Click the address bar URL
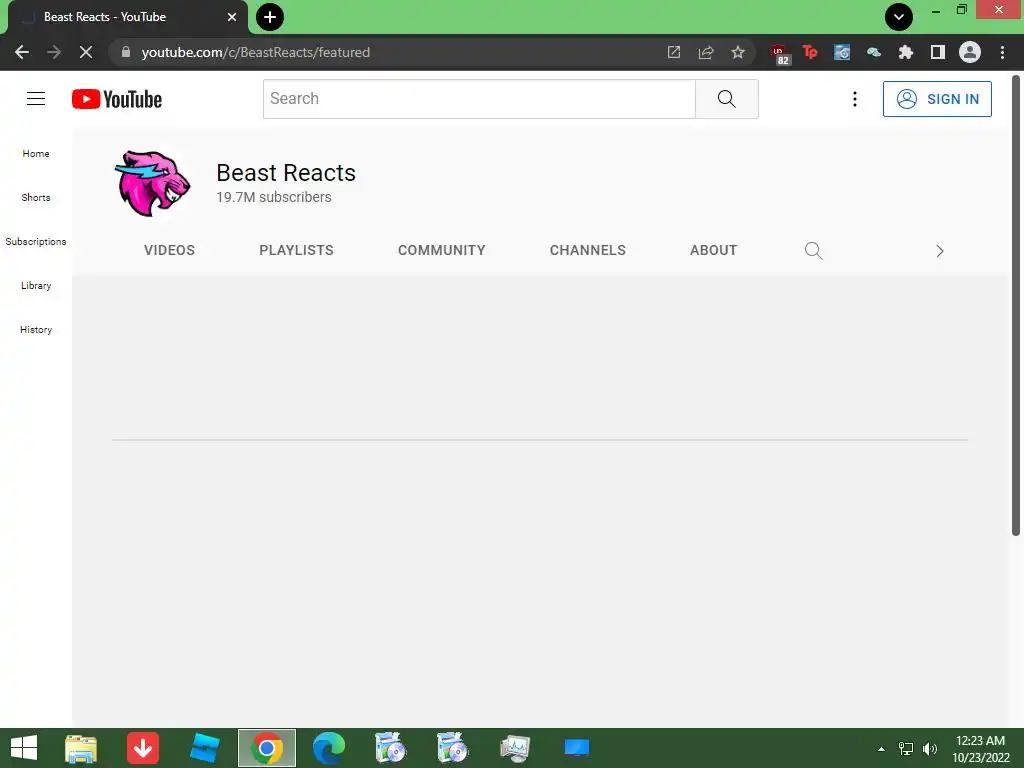1024x768 pixels. [255, 52]
